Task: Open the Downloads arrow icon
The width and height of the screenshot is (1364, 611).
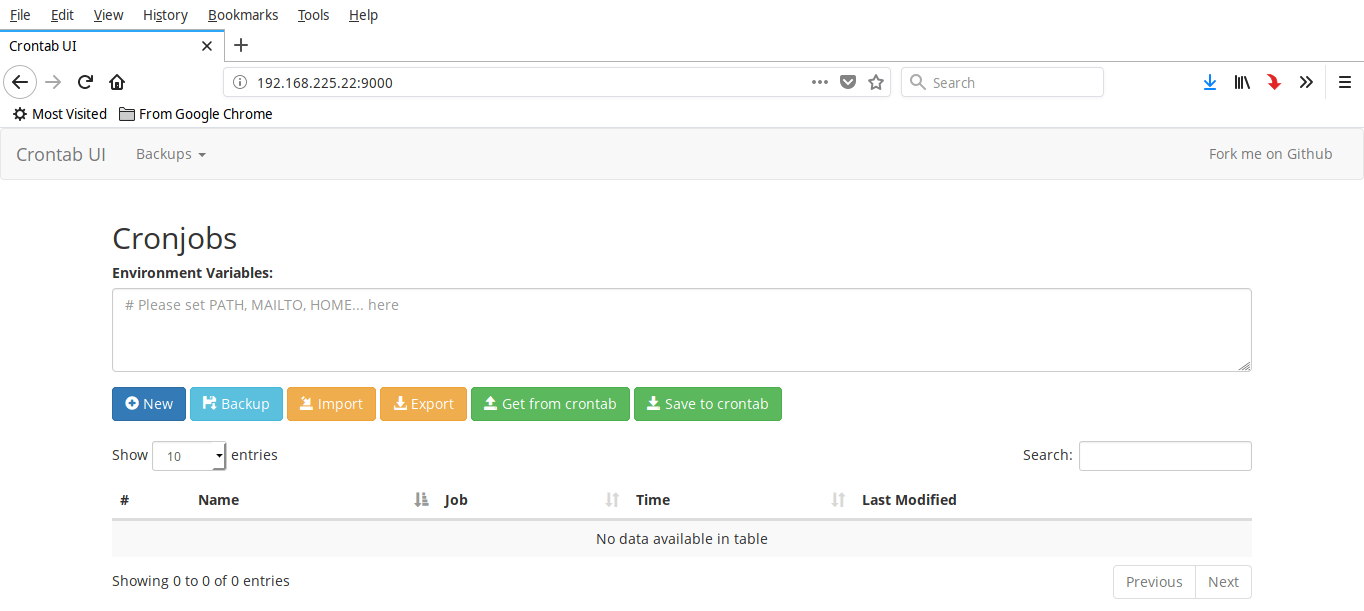Action: tap(1209, 82)
